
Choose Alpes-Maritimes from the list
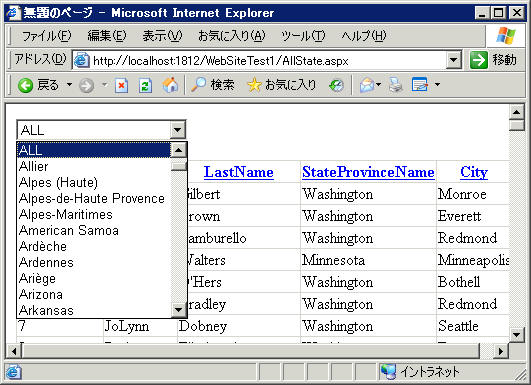(94, 214)
